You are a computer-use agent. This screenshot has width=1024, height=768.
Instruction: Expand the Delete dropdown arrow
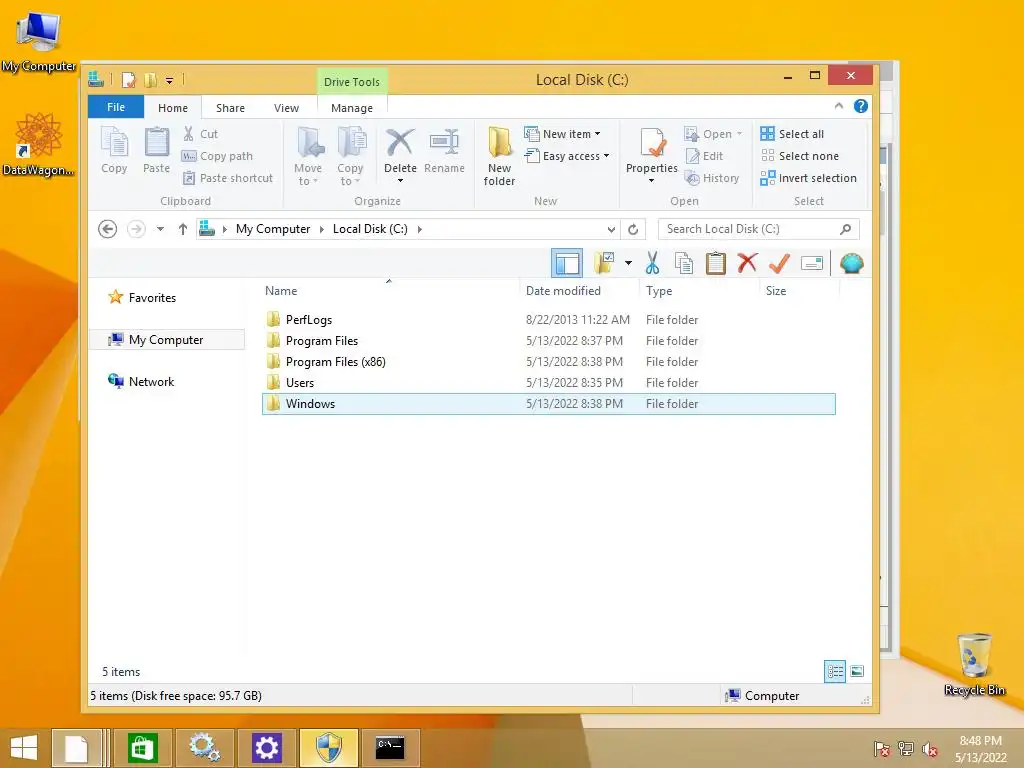click(x=400, y=181)
